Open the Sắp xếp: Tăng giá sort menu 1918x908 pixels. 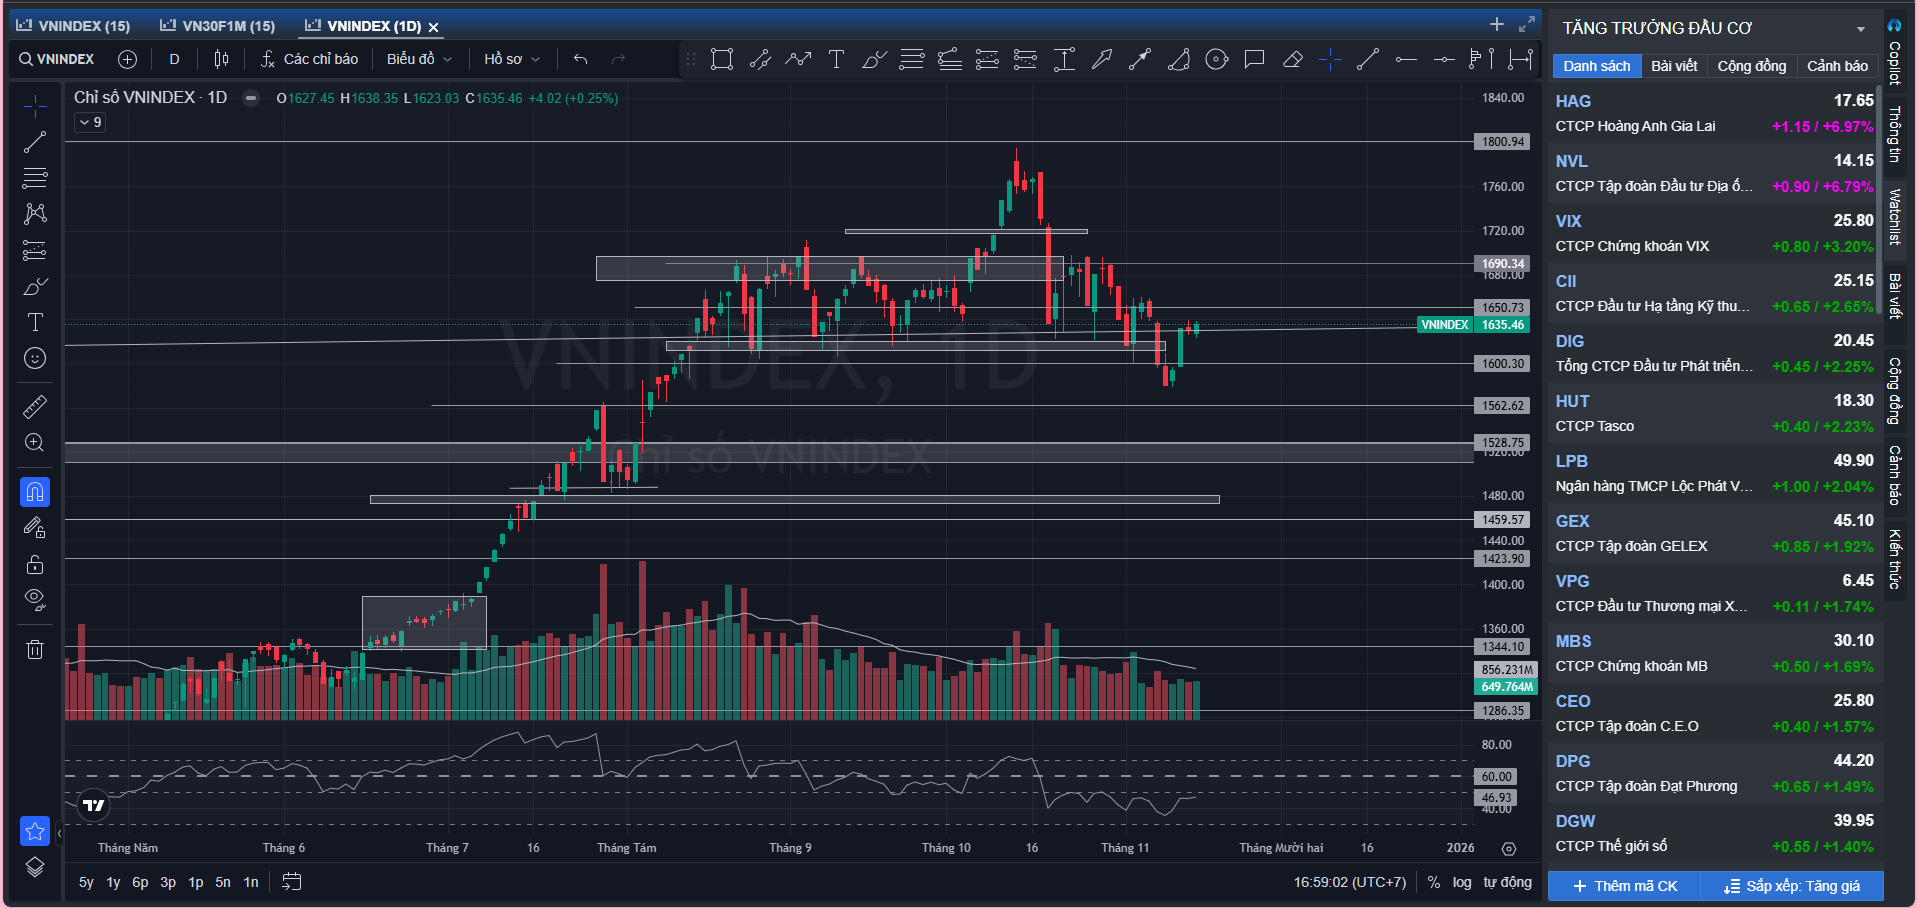pos(1792,886)
